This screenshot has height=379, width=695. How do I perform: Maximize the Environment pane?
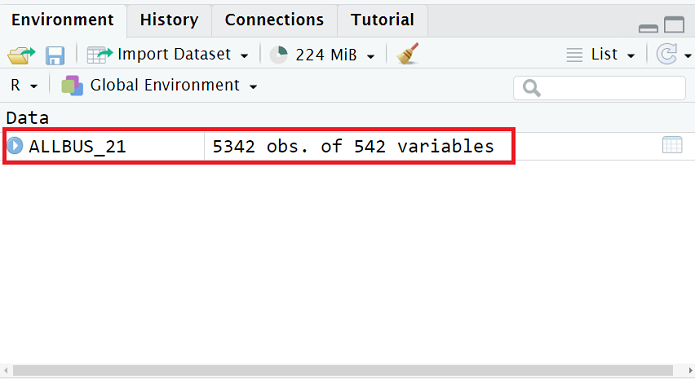click(674, 24)
